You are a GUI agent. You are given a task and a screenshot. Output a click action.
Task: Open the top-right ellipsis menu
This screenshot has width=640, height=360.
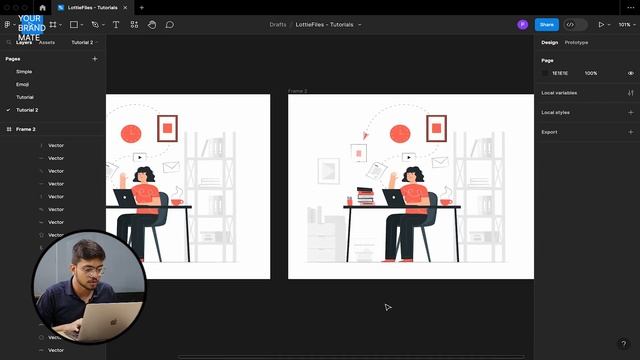coord(630,7)
